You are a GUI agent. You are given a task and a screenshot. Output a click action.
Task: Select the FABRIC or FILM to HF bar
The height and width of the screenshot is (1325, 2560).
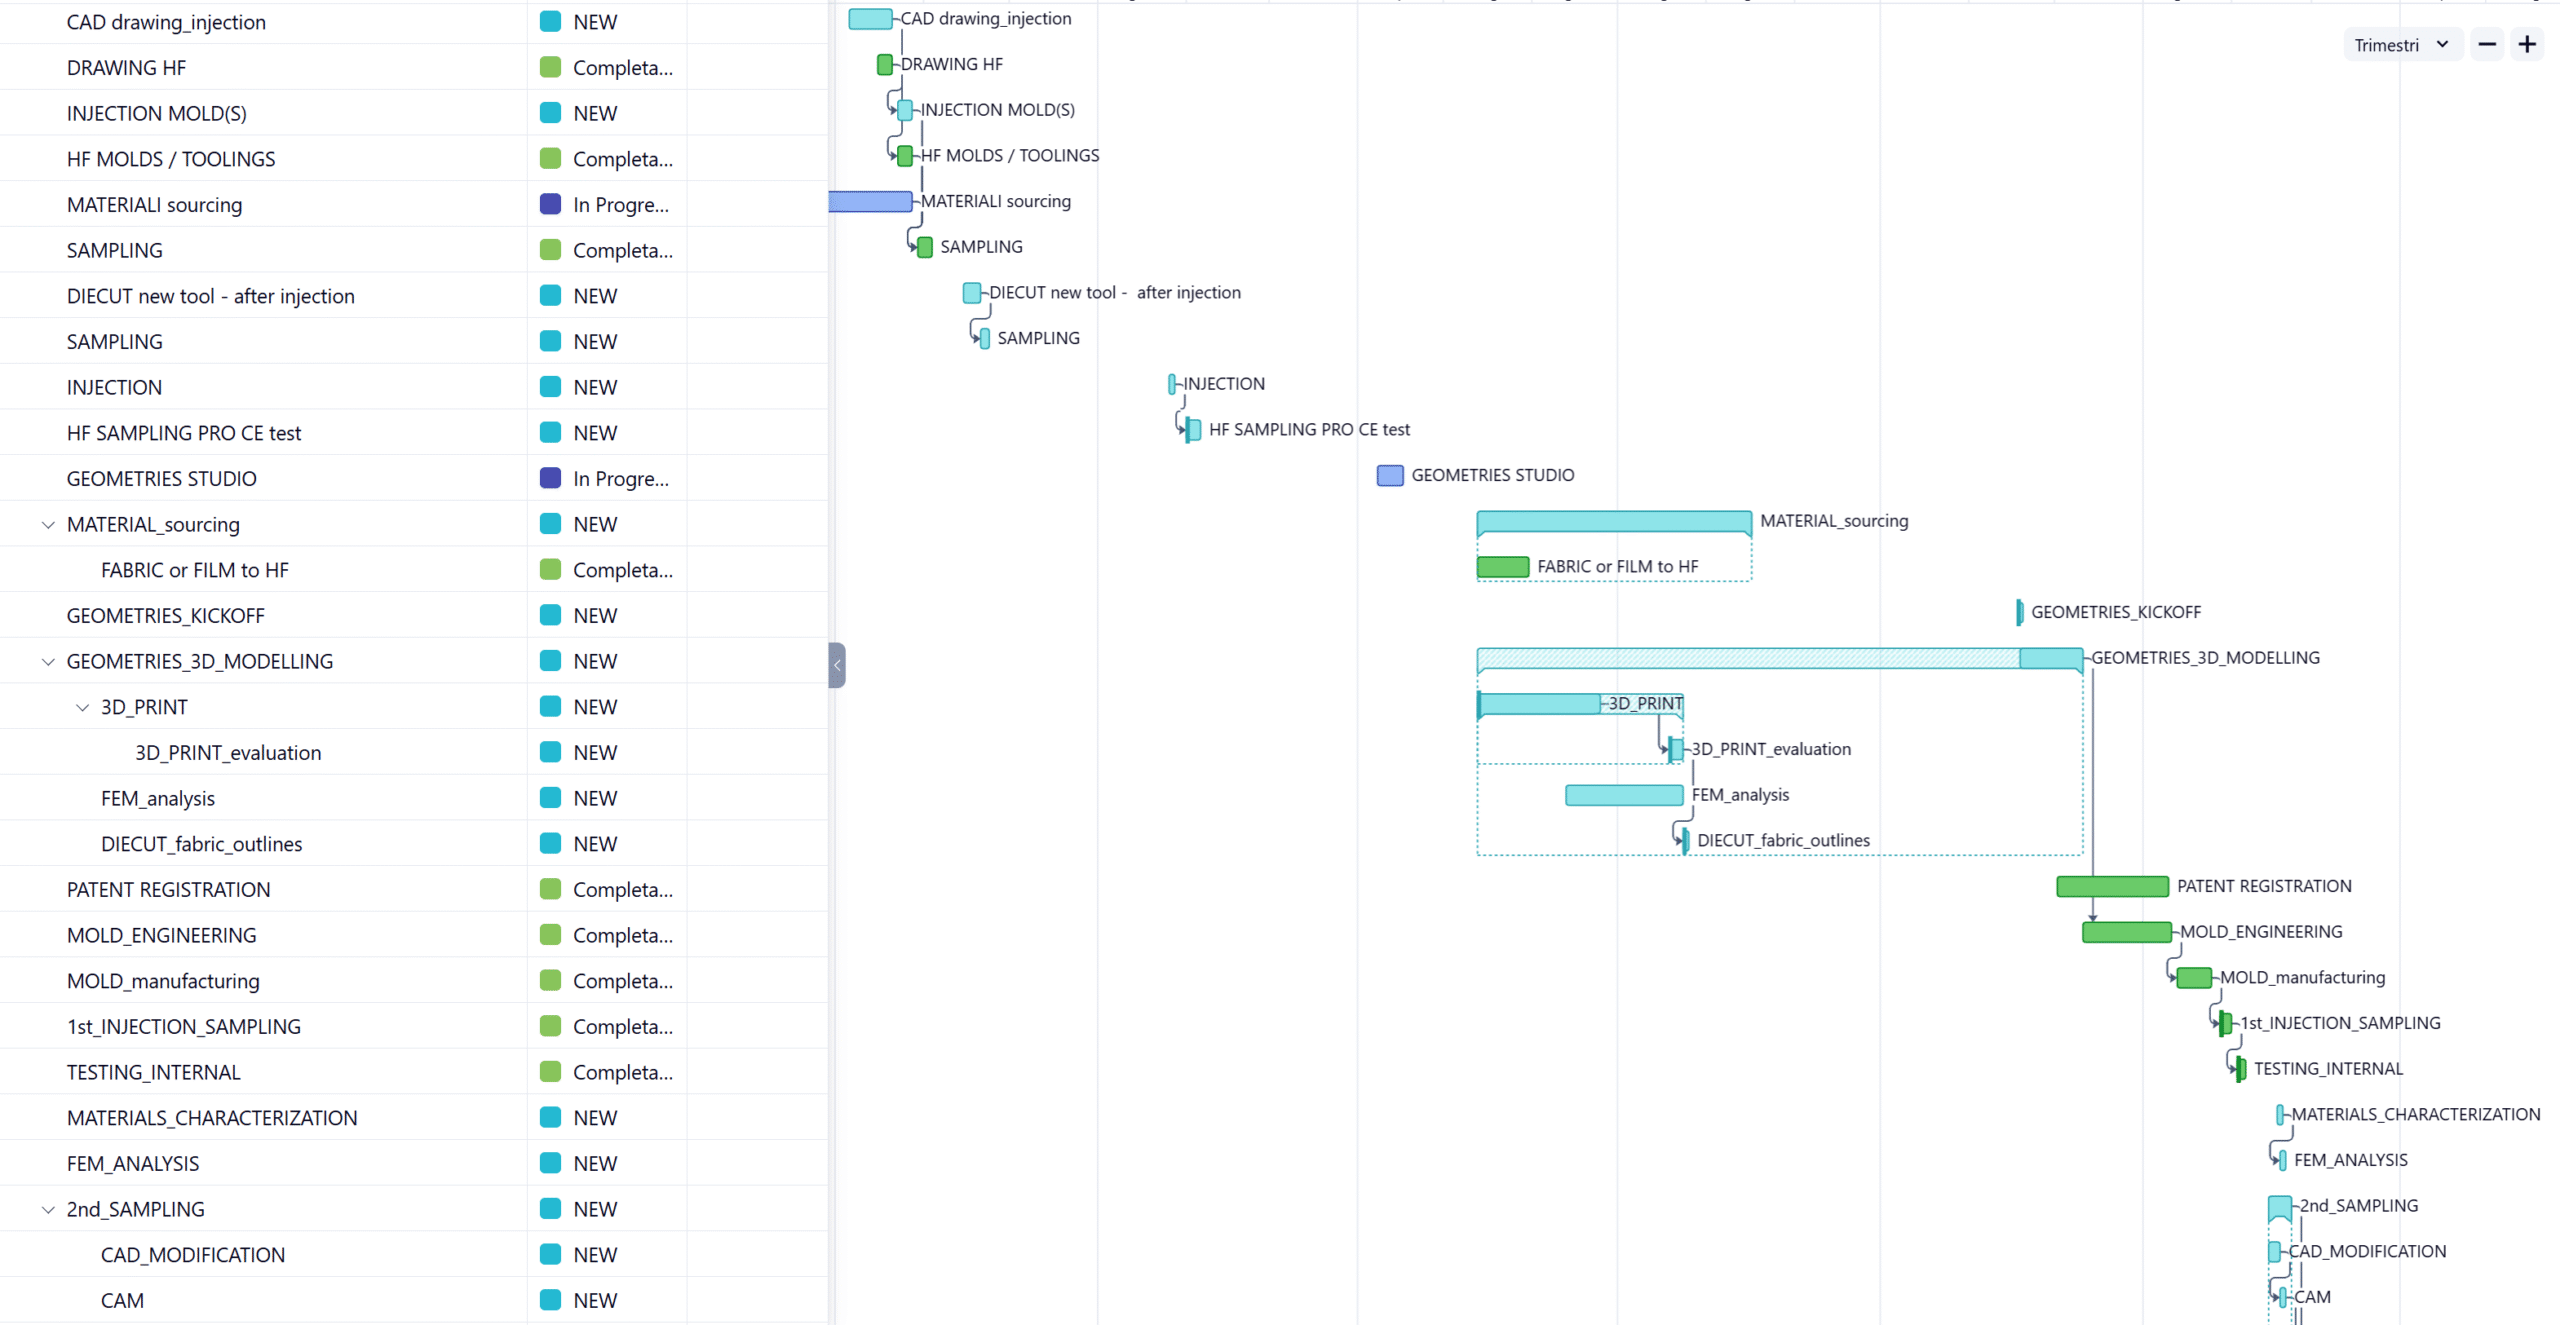tap(1502, 567)
